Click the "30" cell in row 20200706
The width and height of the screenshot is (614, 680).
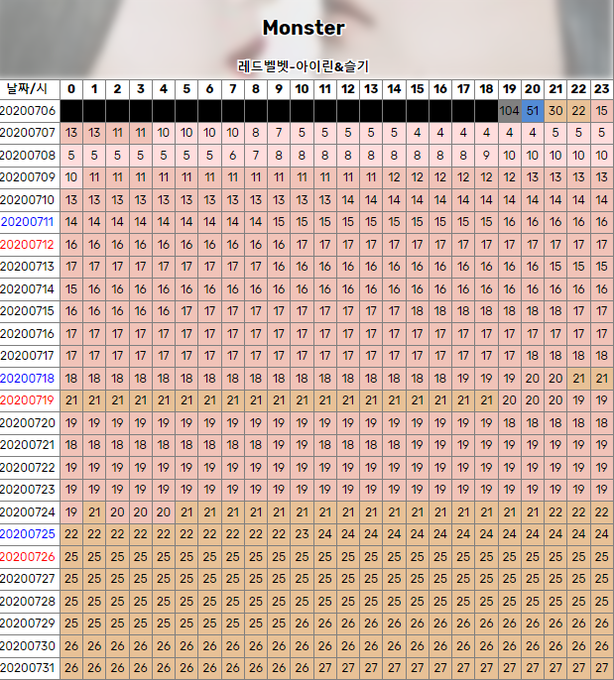(555, 111)
